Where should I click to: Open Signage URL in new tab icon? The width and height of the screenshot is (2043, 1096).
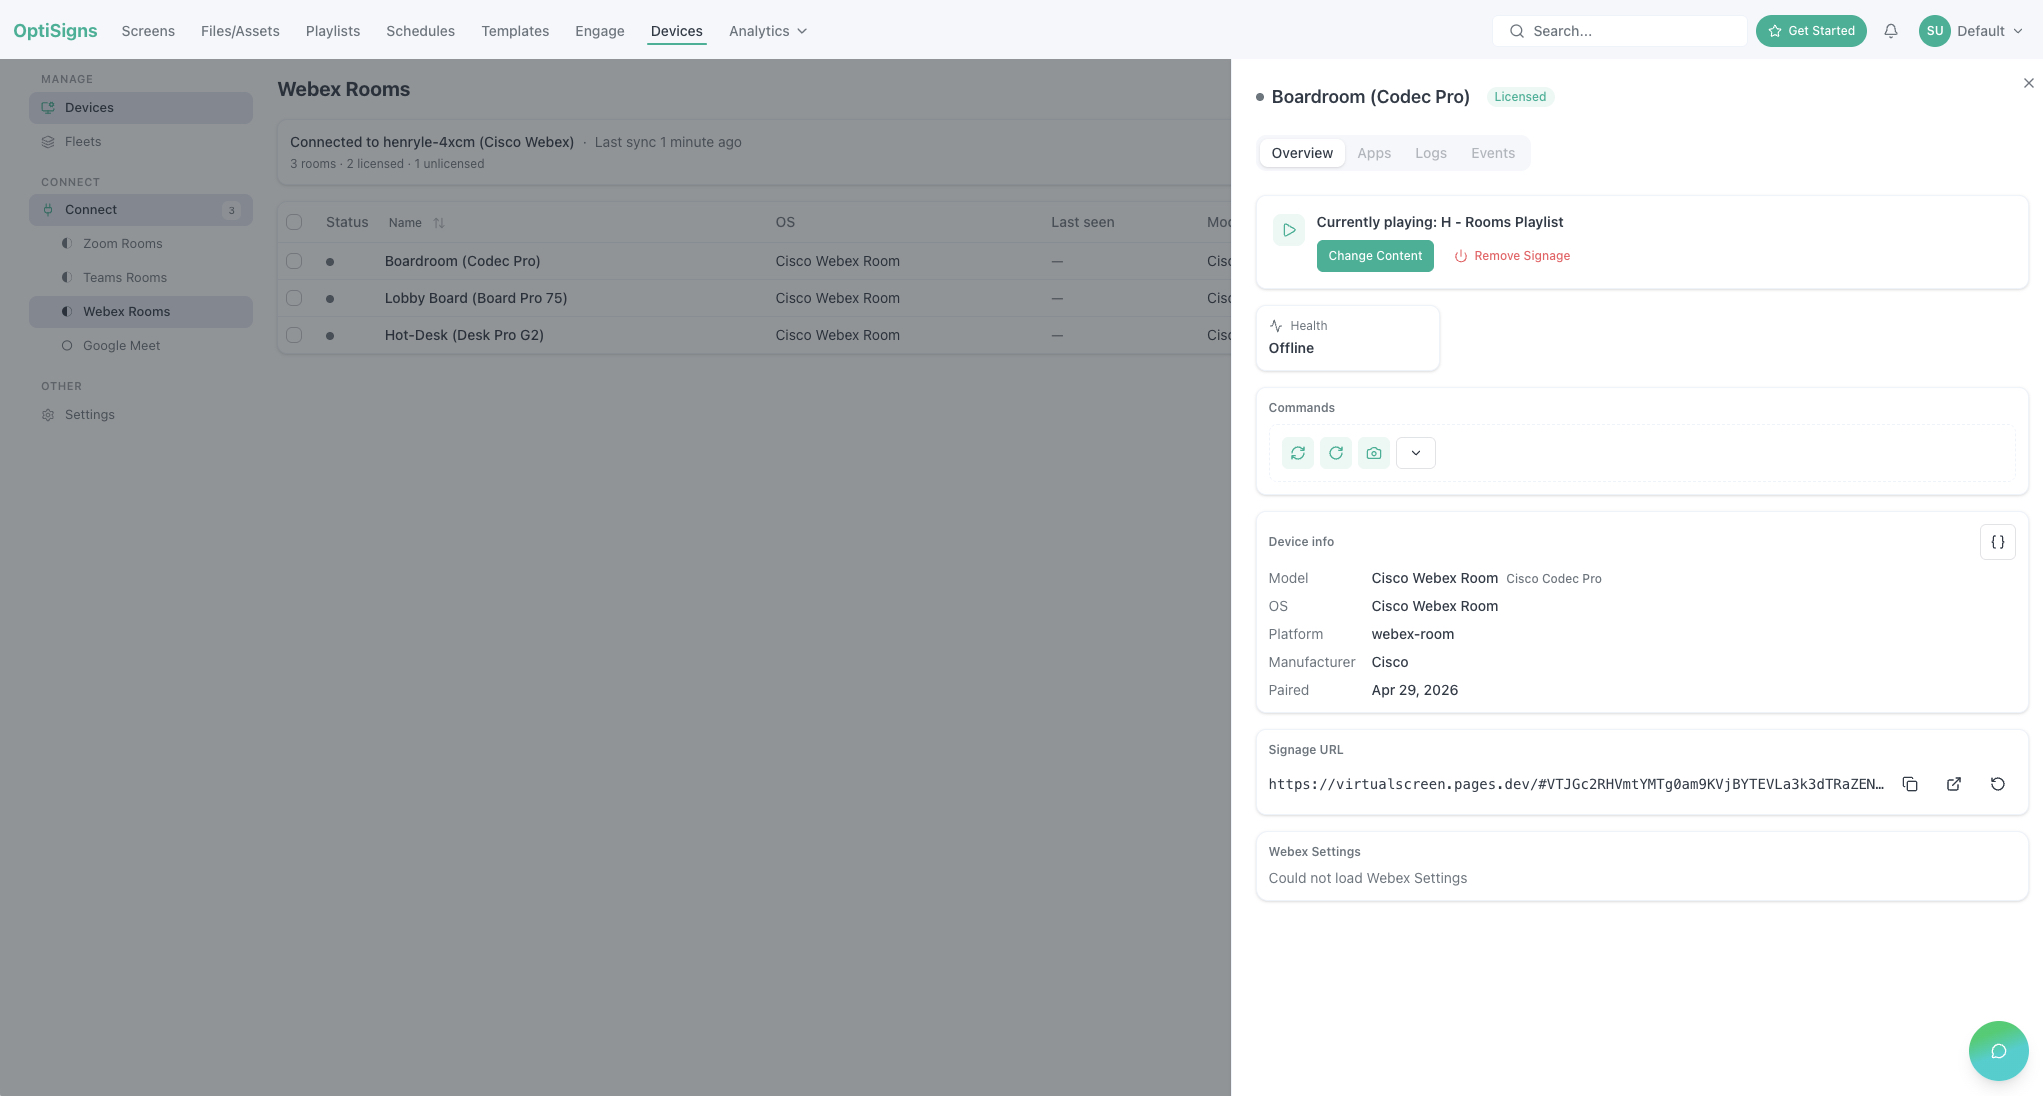click(1954, 784)
